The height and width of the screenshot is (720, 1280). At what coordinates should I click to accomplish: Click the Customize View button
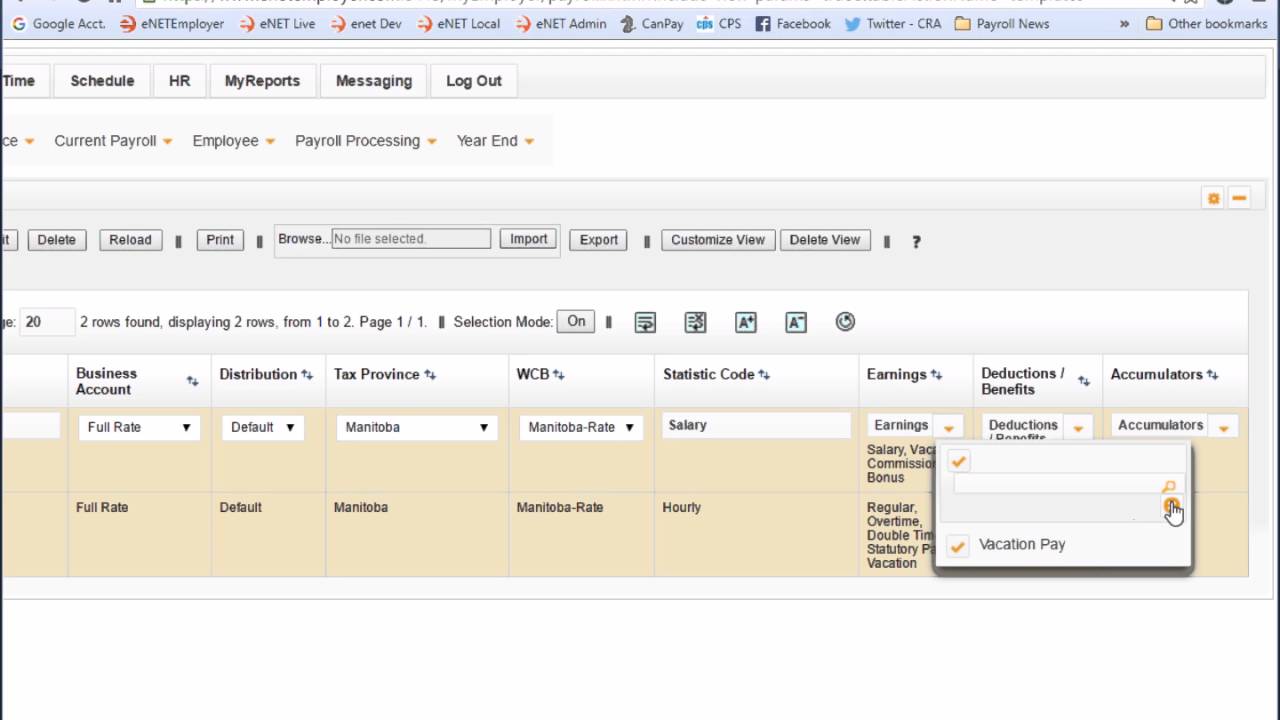coord(717,240)
